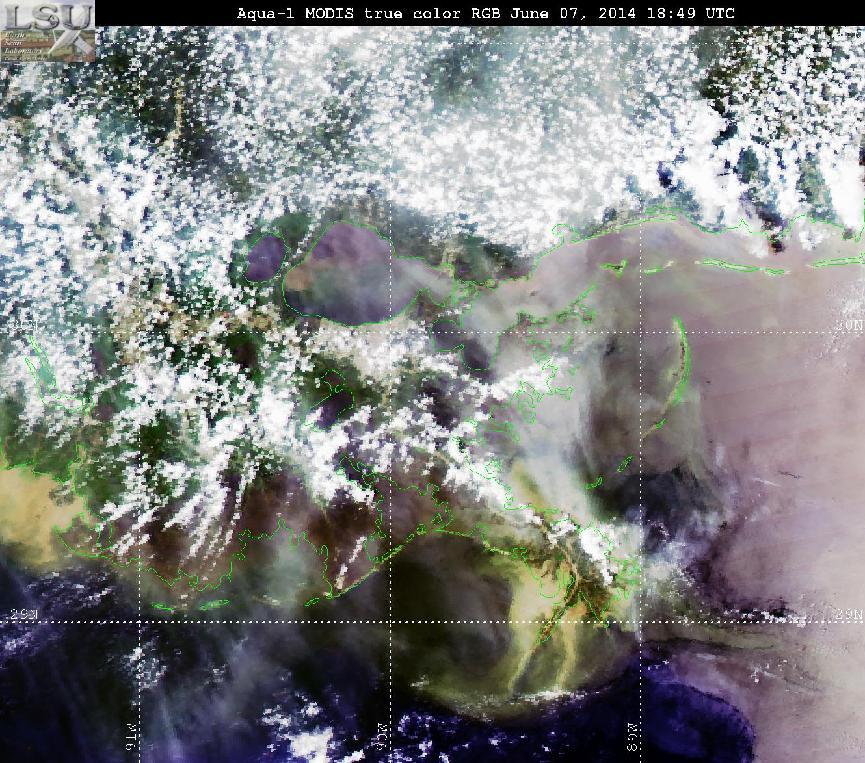This screenshot has height=763, width=865.
Task: Click grid intersection of 29N and 90W
Action: [x=391, y=621]
